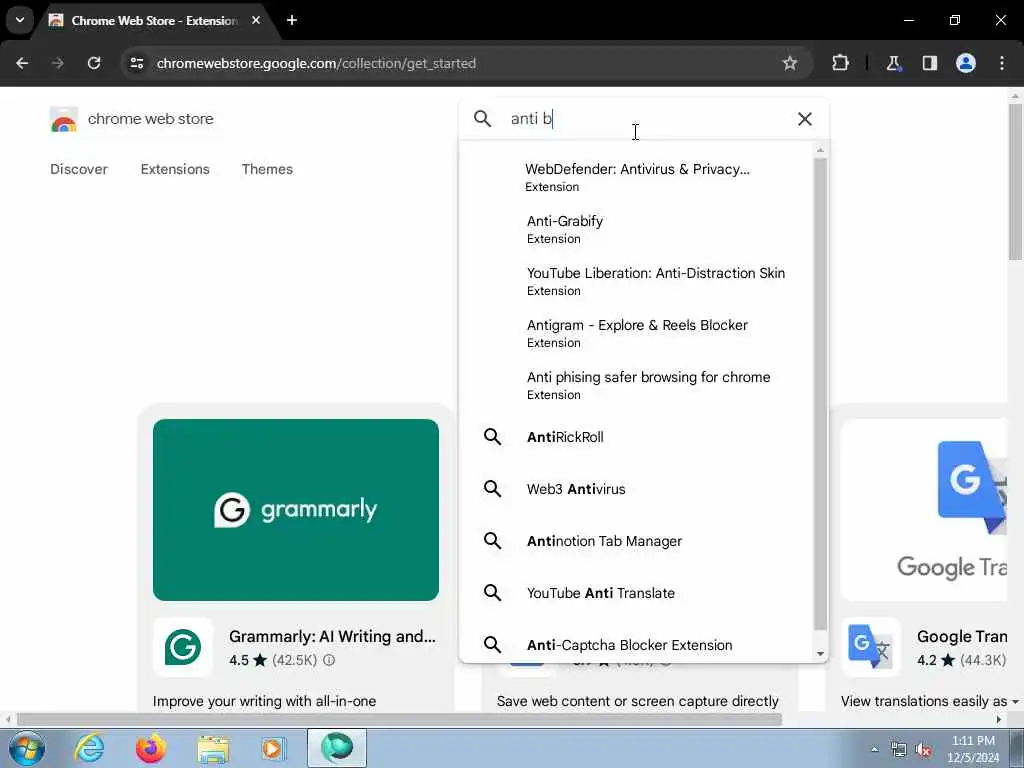Open the tab search chevron

tap(20, 20)
